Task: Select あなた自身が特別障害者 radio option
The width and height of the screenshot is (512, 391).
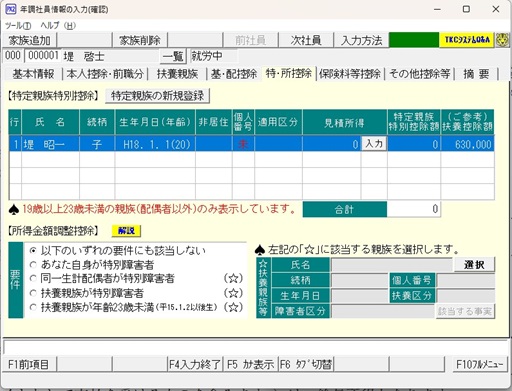Action: click(x=33, y=265)
